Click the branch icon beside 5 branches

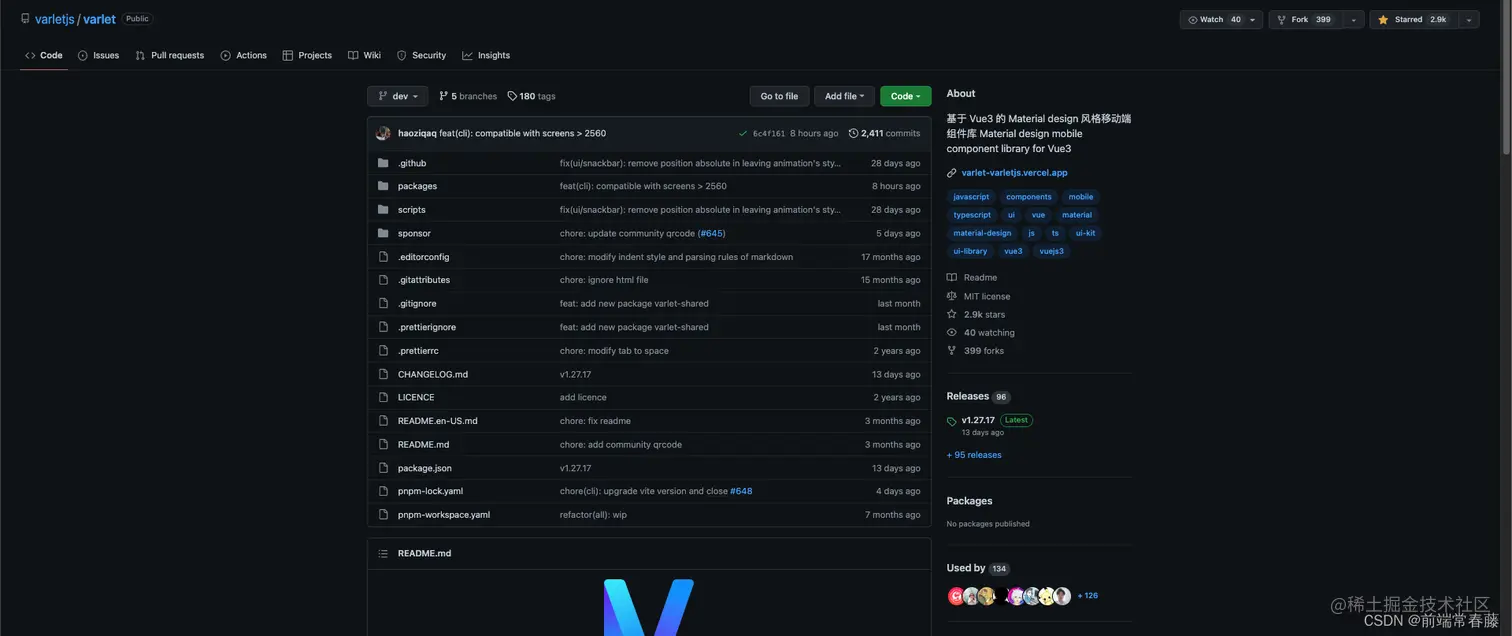point(444,96)
